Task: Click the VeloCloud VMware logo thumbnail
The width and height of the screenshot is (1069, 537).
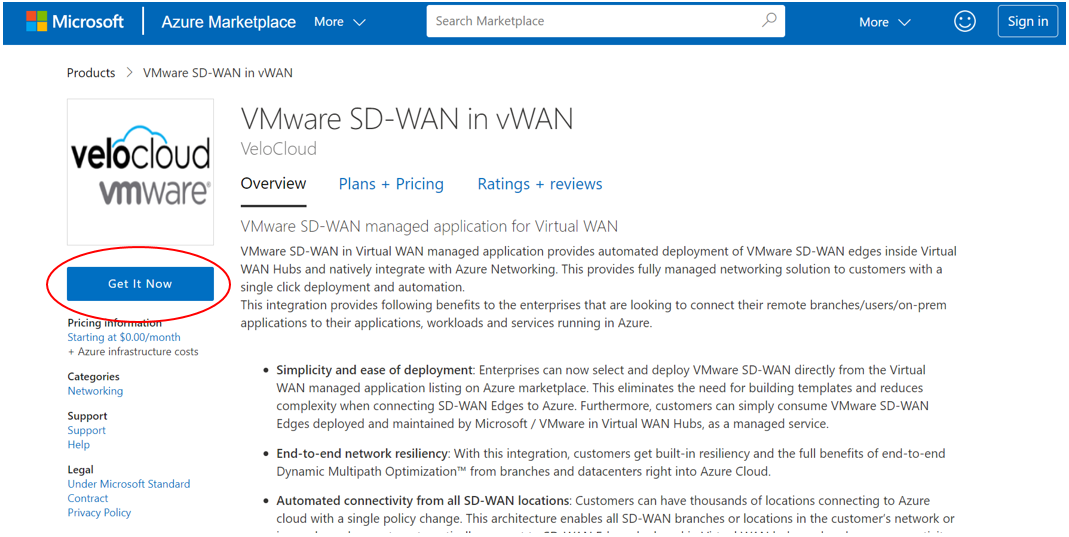Action: [140, 172]
